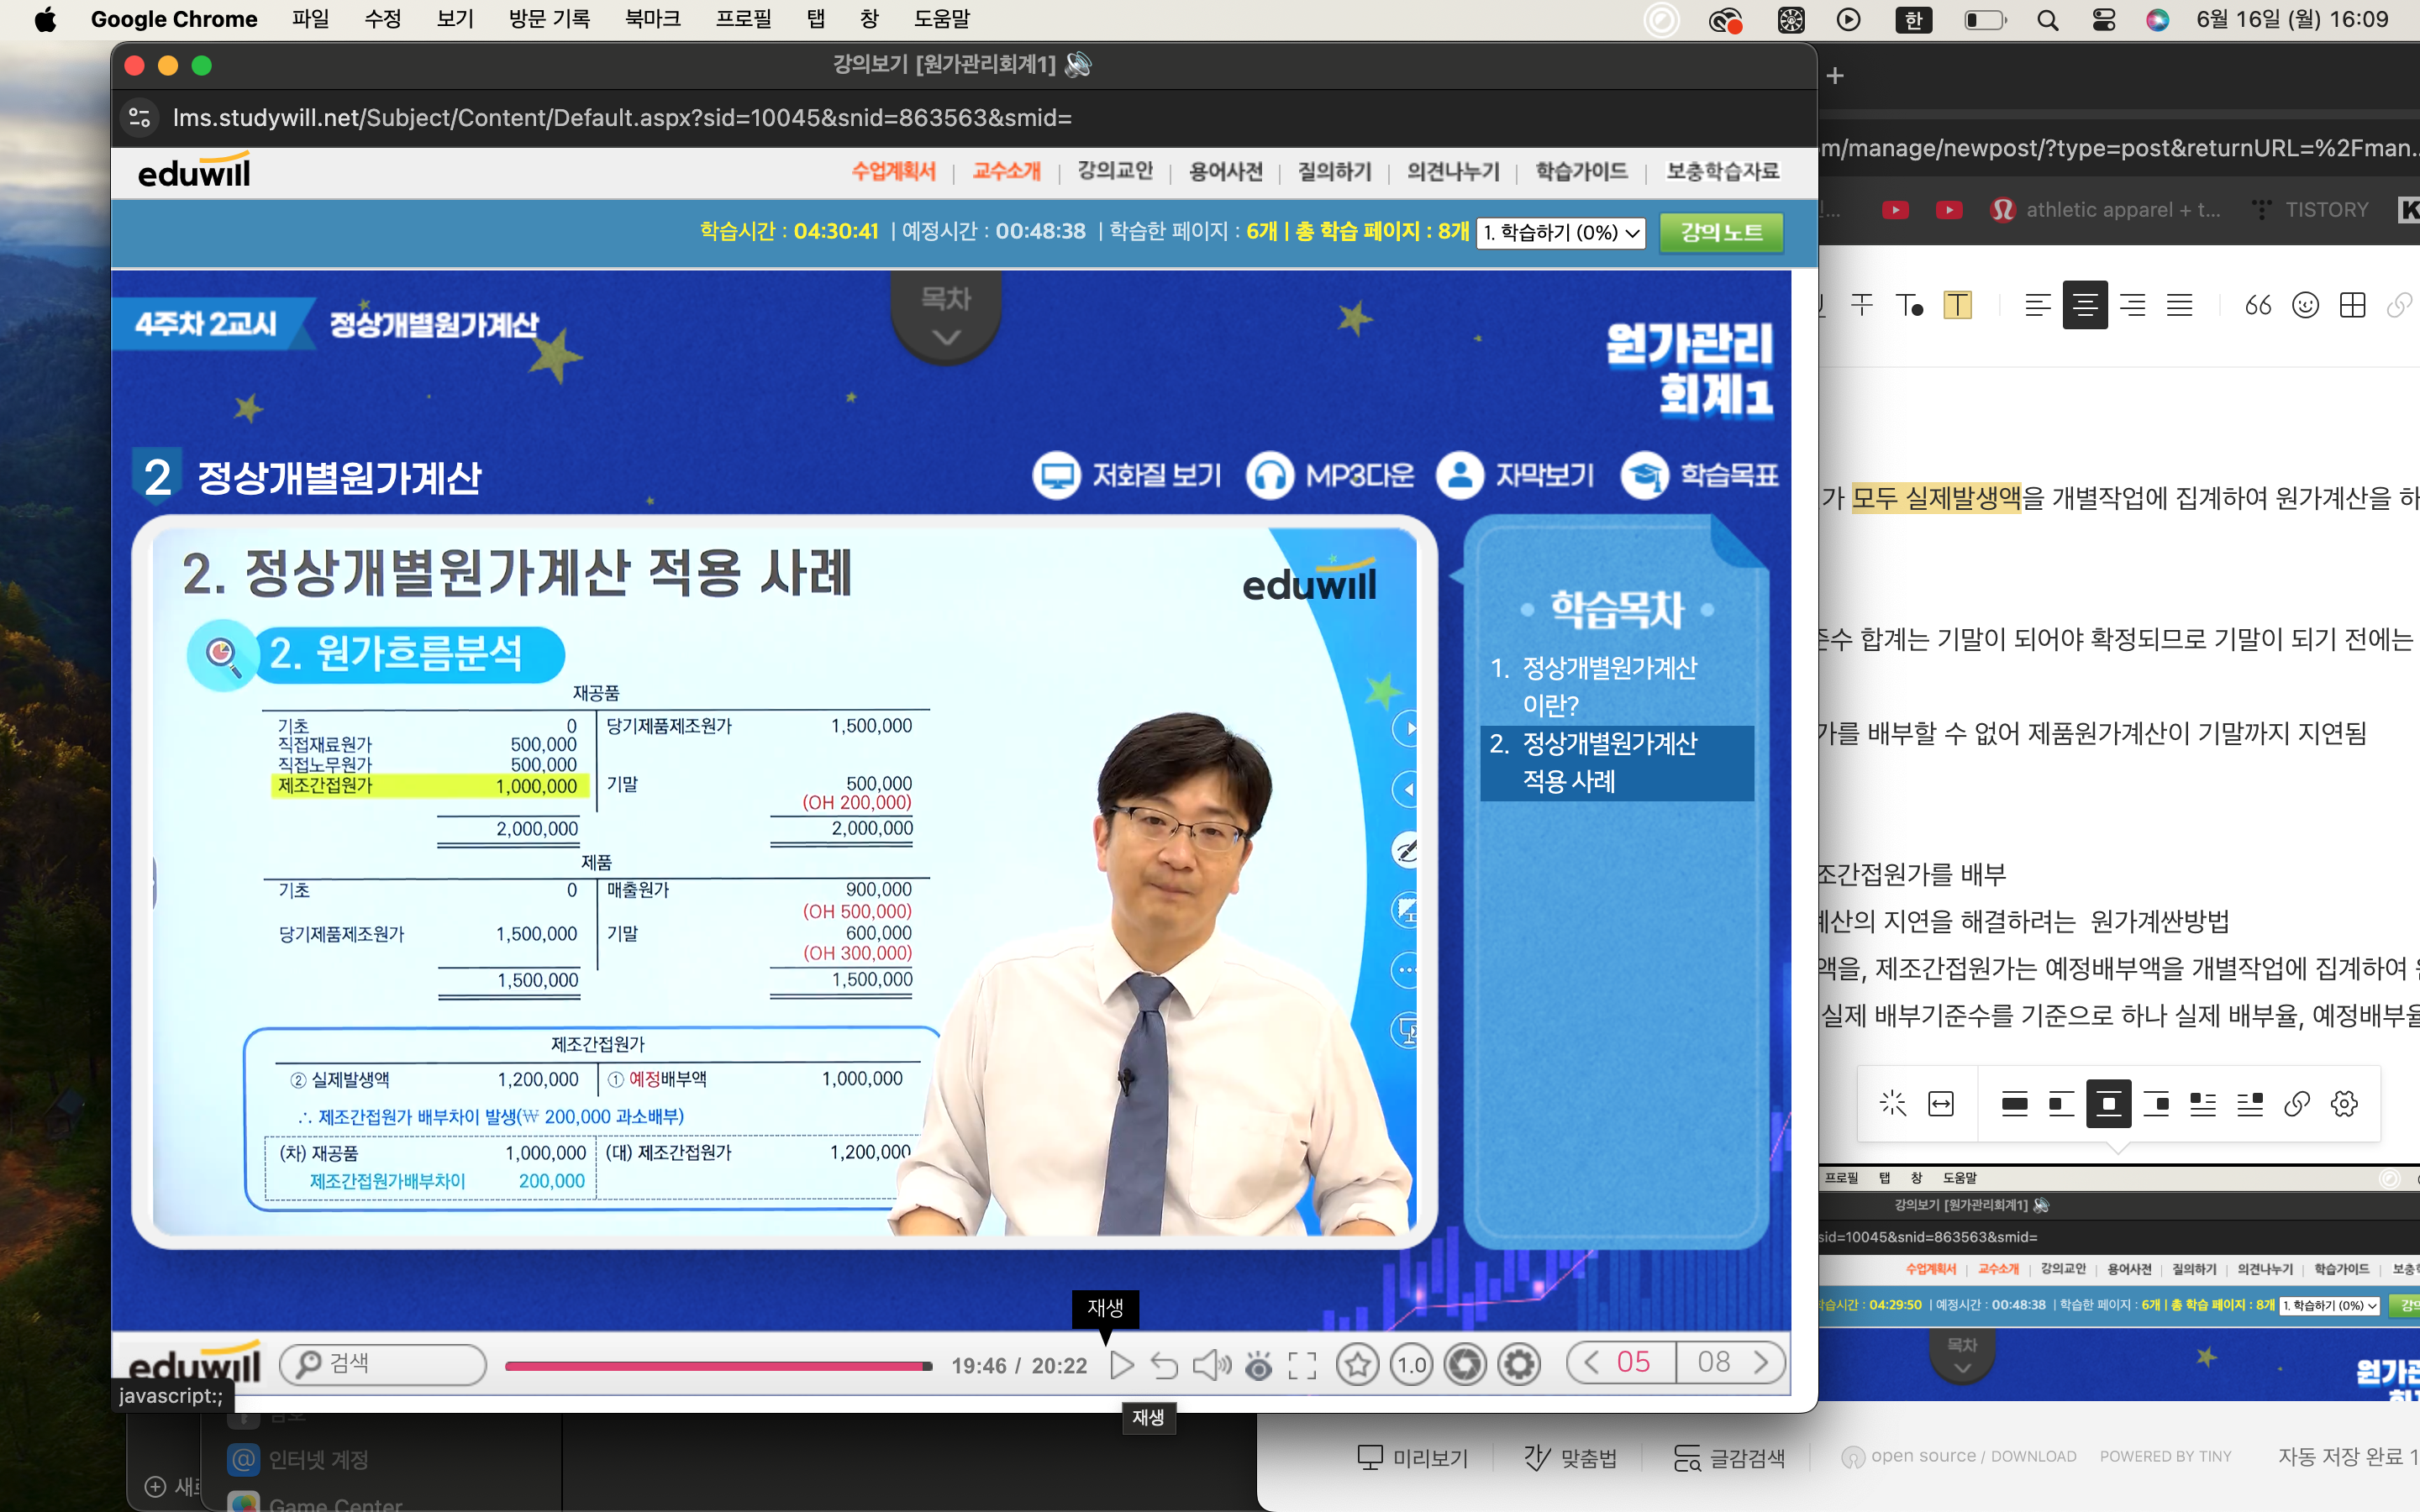This screenshot has width=2420, height=1512.
Task: Mute the lecture with the speaker icon
Action: [1210, 1365]
